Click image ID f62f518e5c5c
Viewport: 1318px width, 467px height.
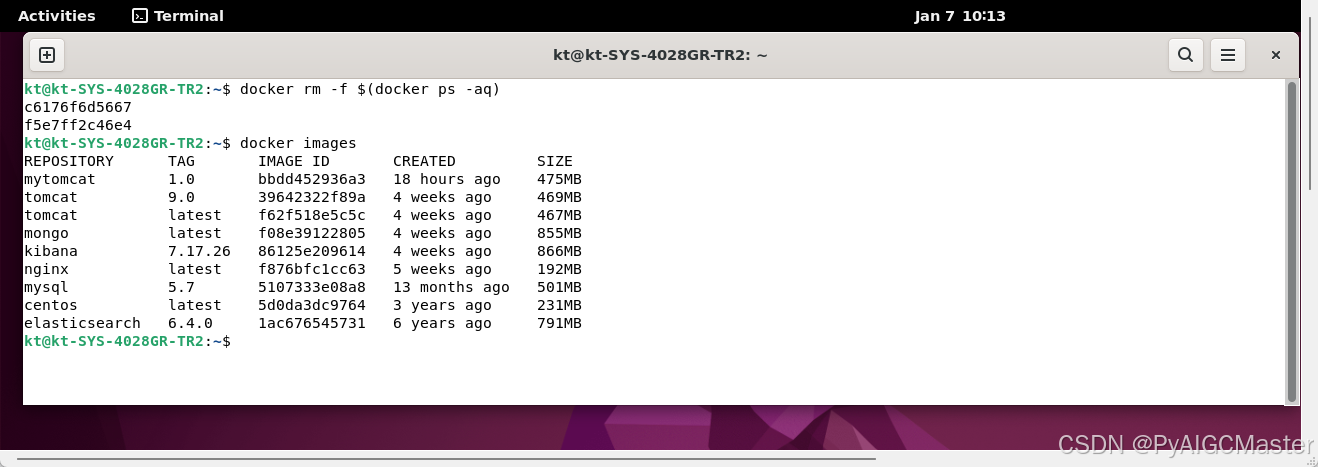pos(312,215)
